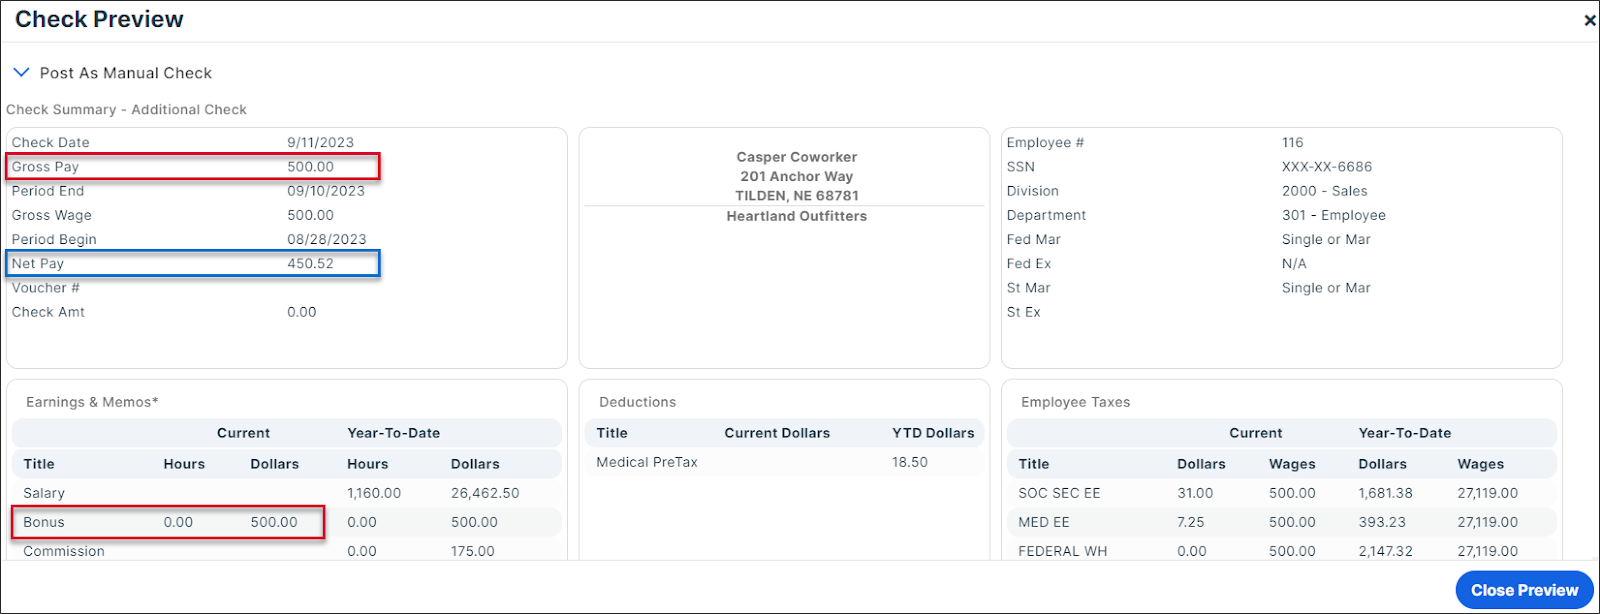Click the Period Begin 08/28/2023 value
Viewport: 1600px width, 614px height.
point(327,240)
